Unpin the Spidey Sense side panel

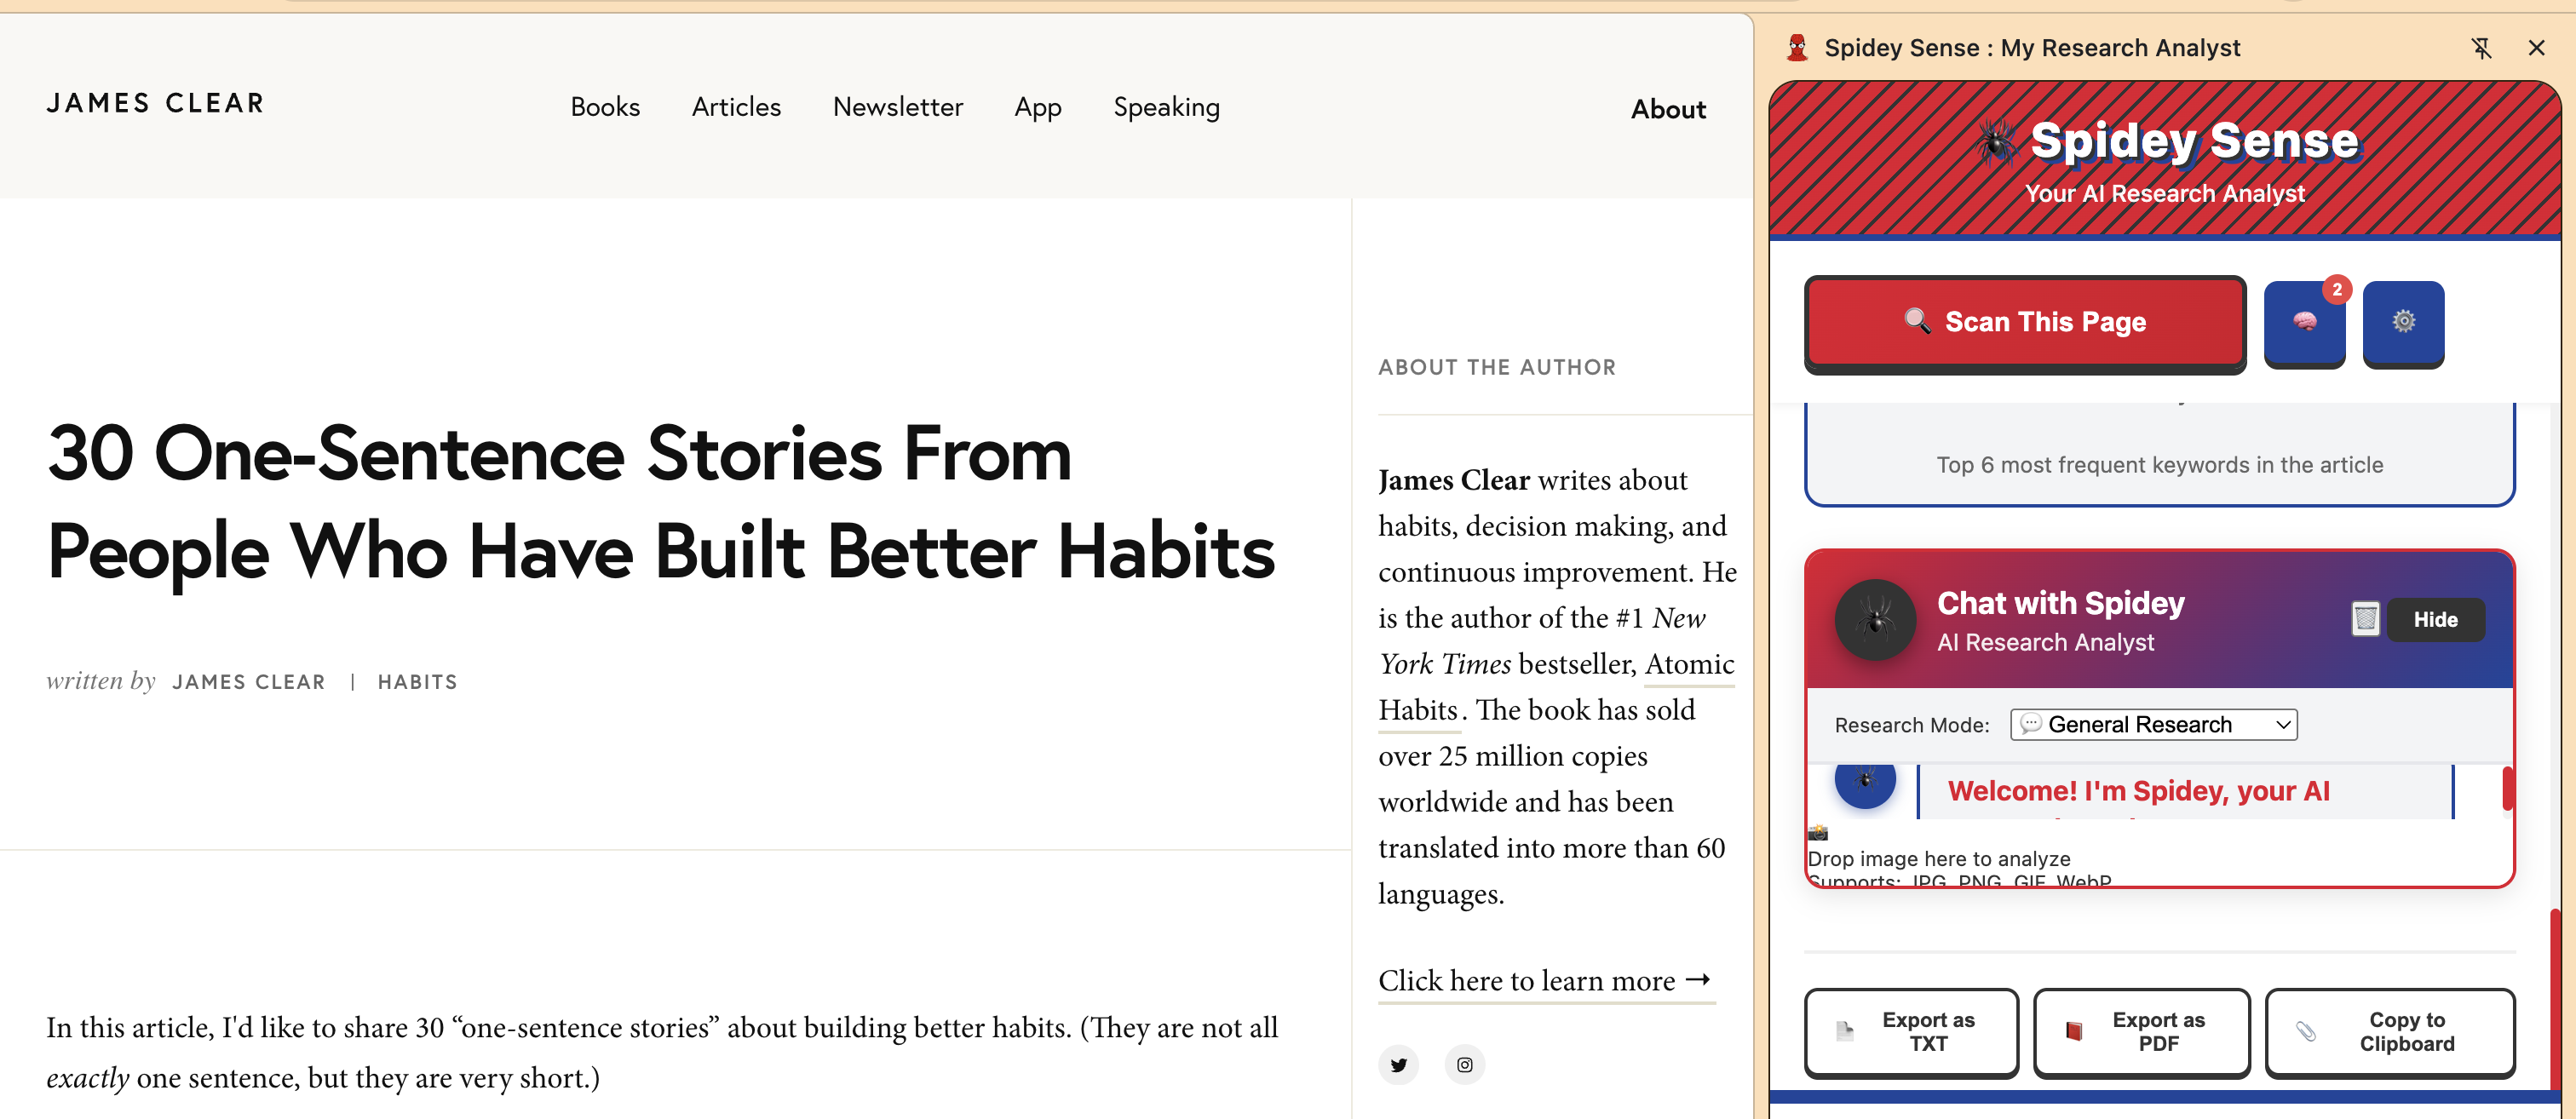pyautogui.click(x=2481, y=48)
